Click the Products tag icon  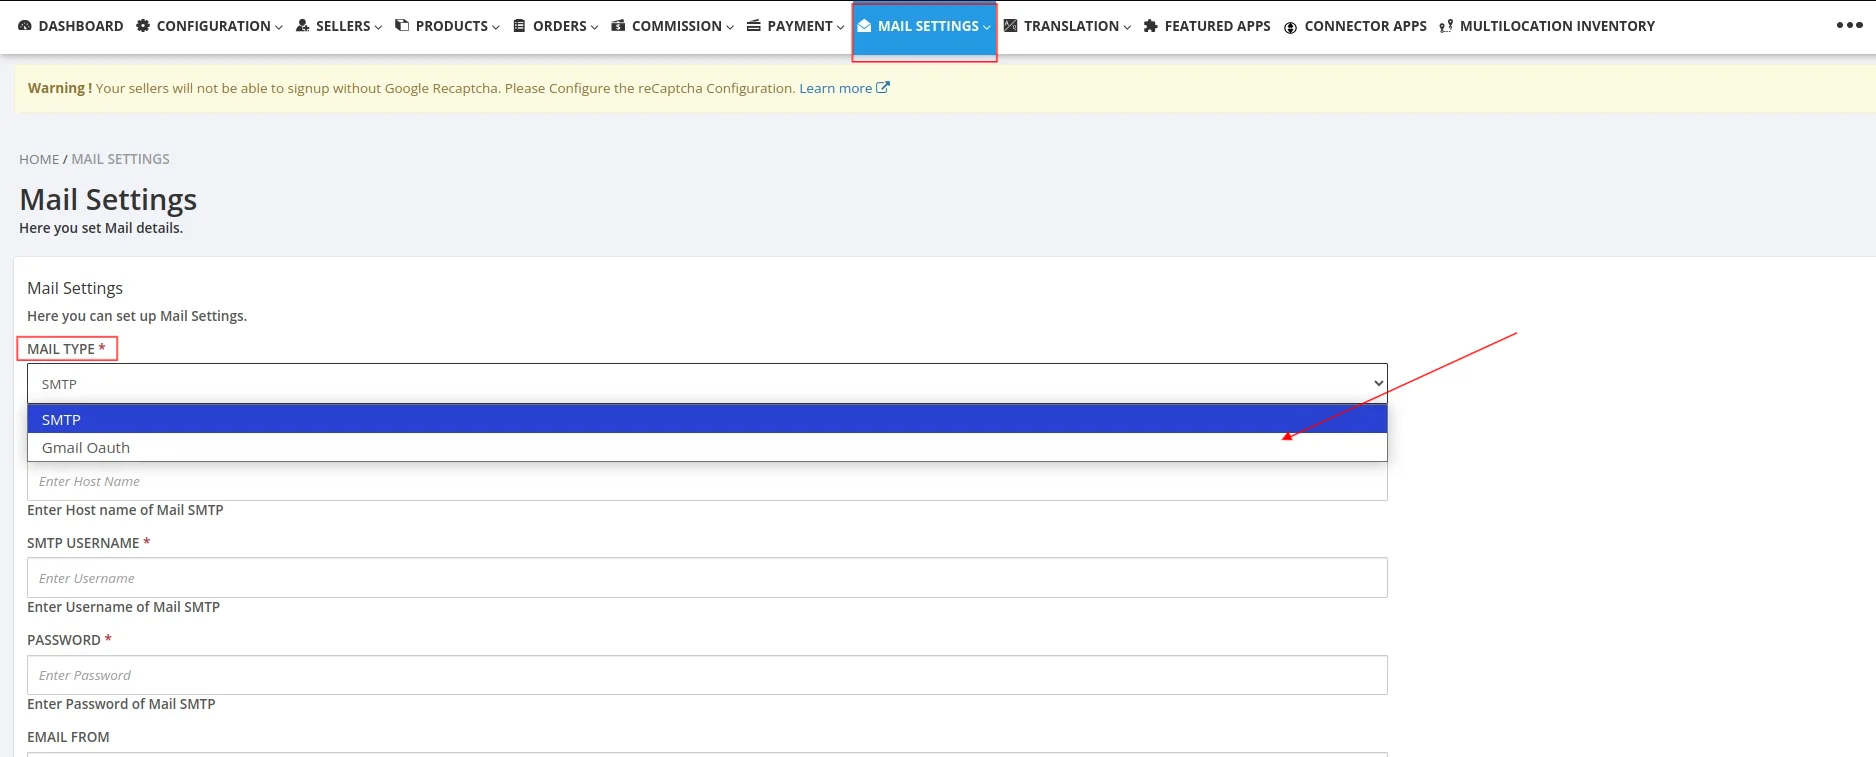click(x=402, y=26)
